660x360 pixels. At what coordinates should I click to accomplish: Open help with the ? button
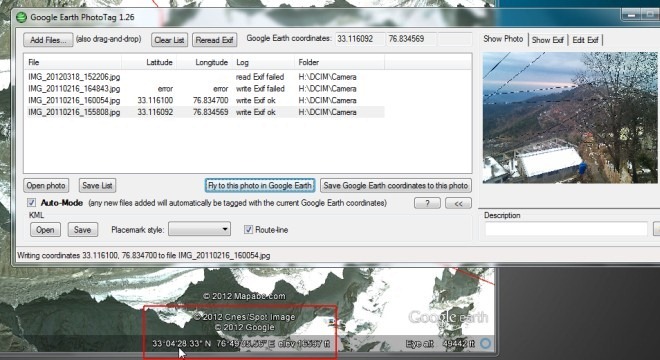(427, 203)
